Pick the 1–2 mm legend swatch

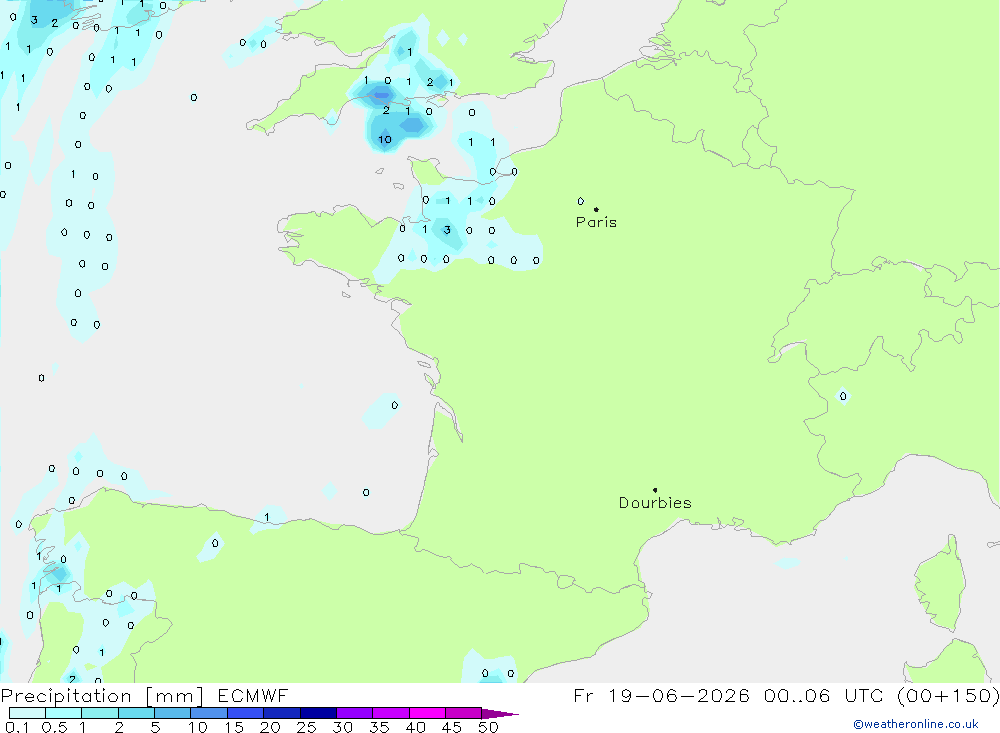click(100, 713)
